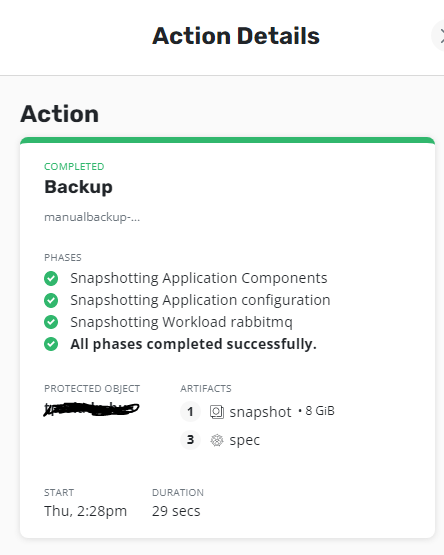Click the spec artifact icon

point(217,440)
